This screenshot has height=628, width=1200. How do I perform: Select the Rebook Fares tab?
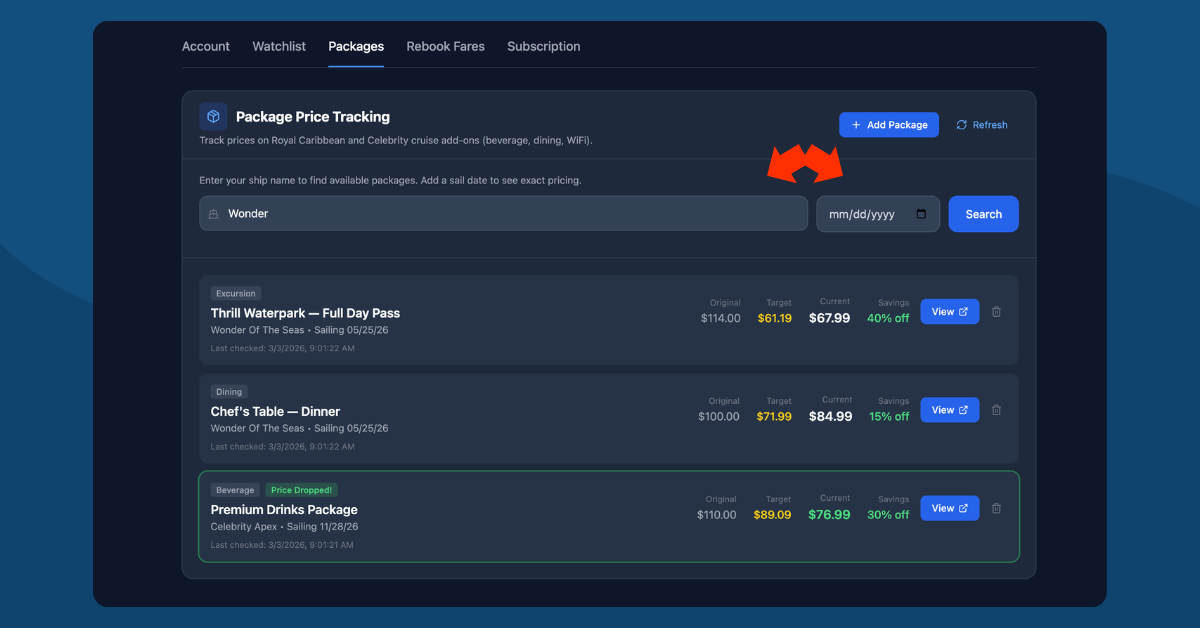click(445, 46)
